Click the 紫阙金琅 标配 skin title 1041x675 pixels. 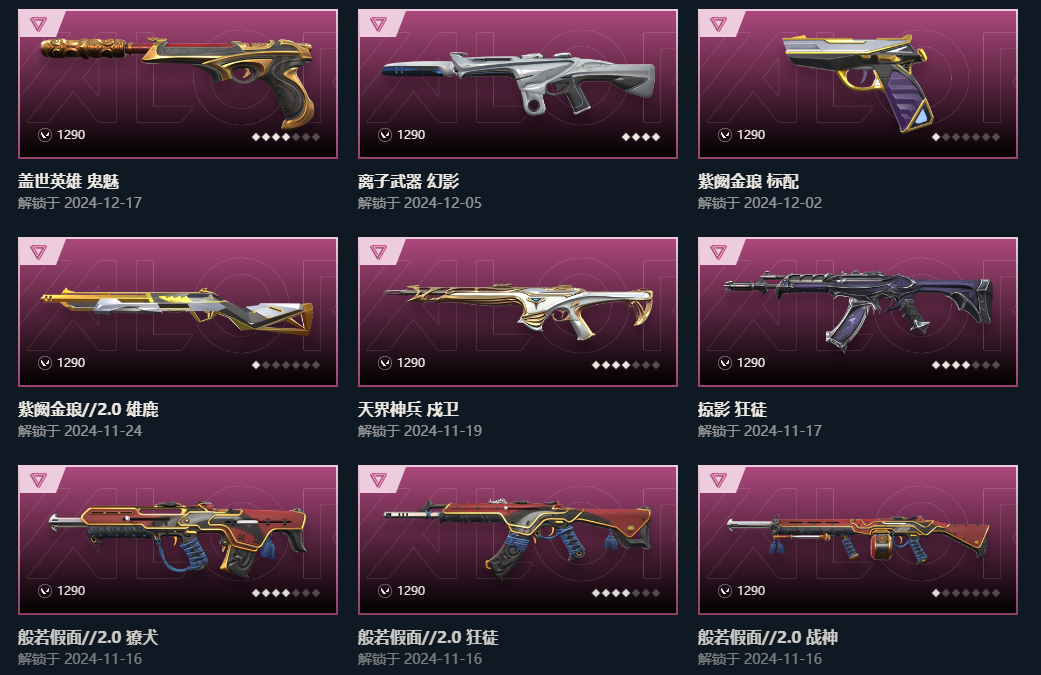(x=748, y=181)
